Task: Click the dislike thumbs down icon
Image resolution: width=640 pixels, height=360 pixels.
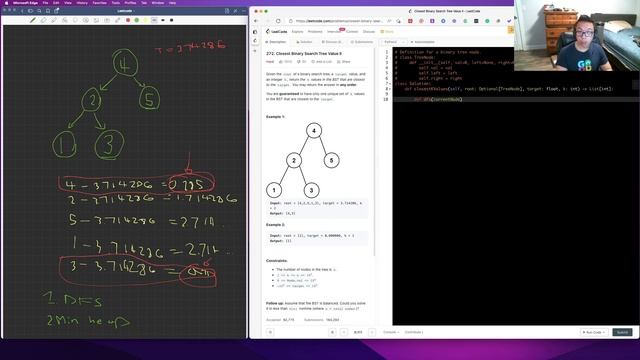Action: click(299, 62)
